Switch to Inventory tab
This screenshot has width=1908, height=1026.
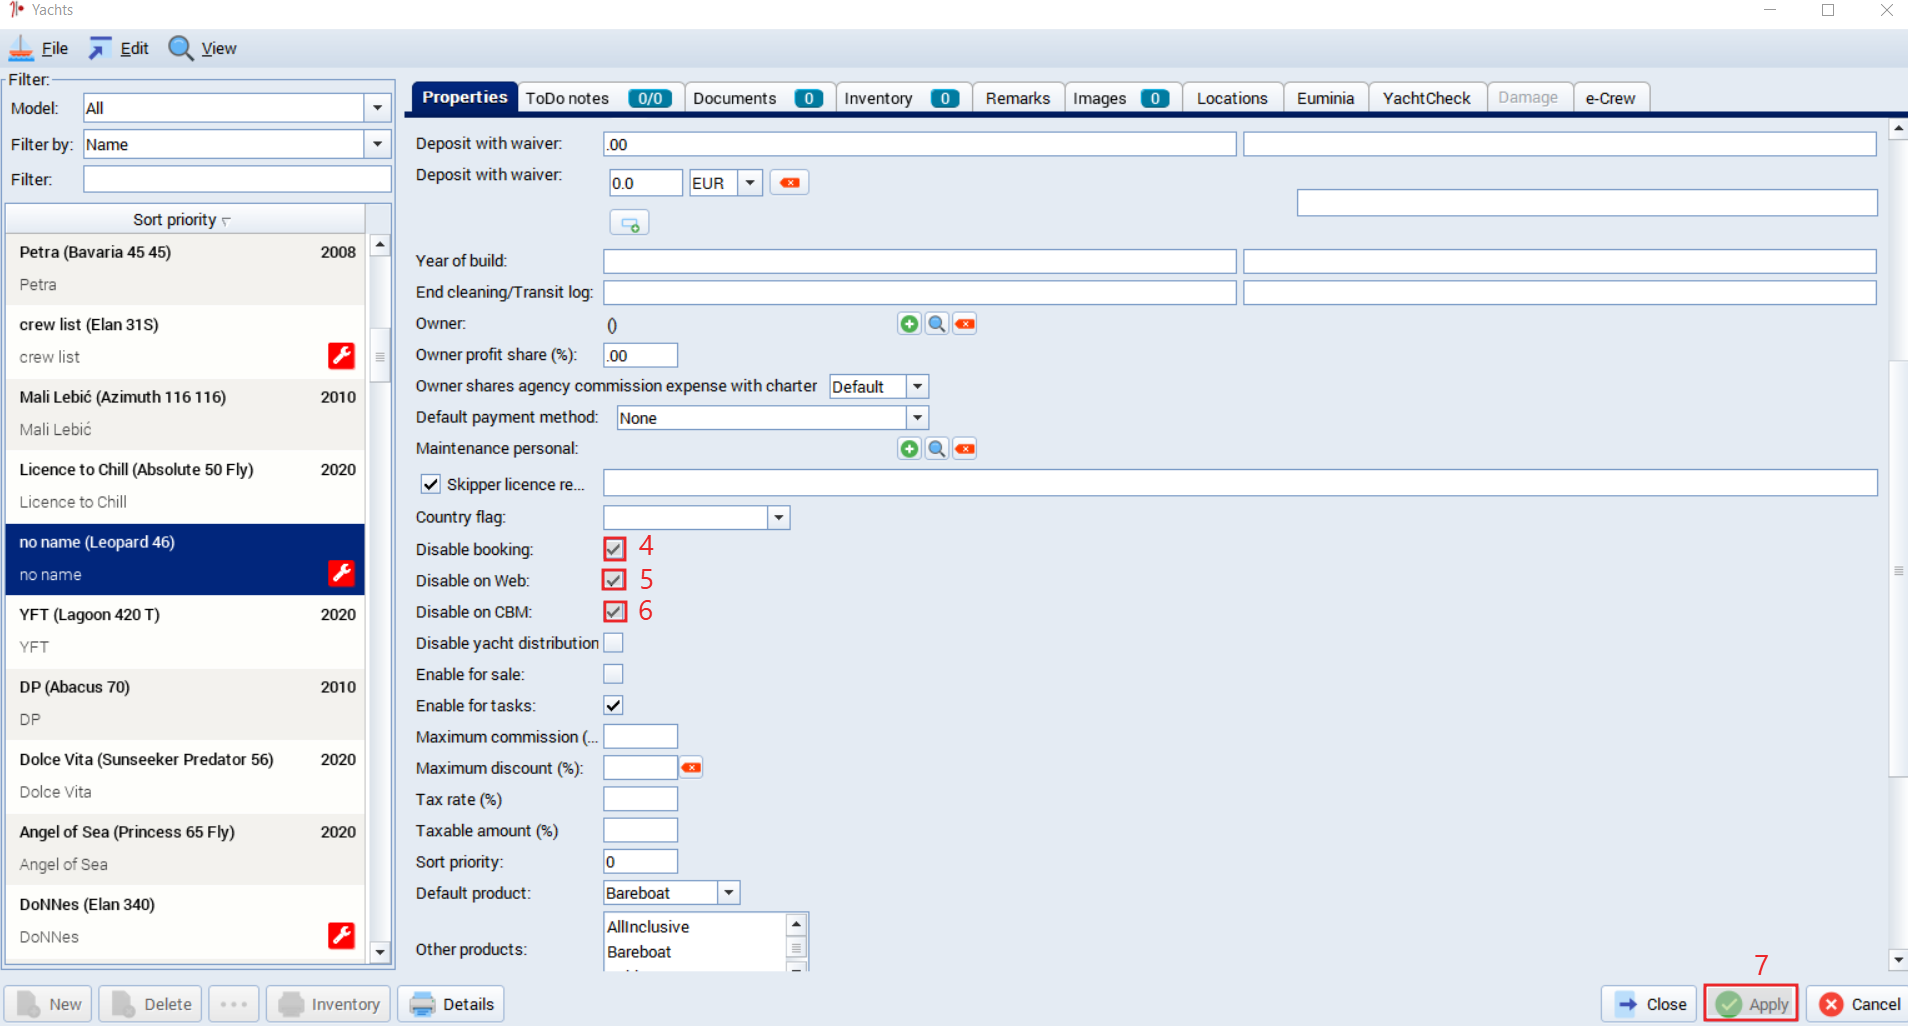(x=903, y=98)
